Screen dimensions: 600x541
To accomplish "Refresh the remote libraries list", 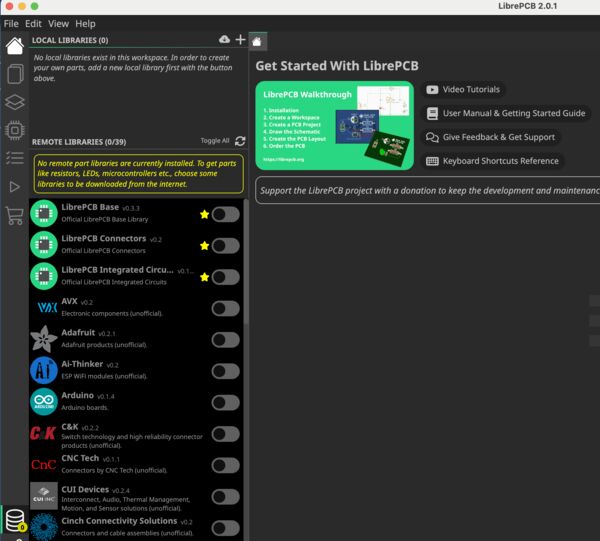I will pos(240,141).
